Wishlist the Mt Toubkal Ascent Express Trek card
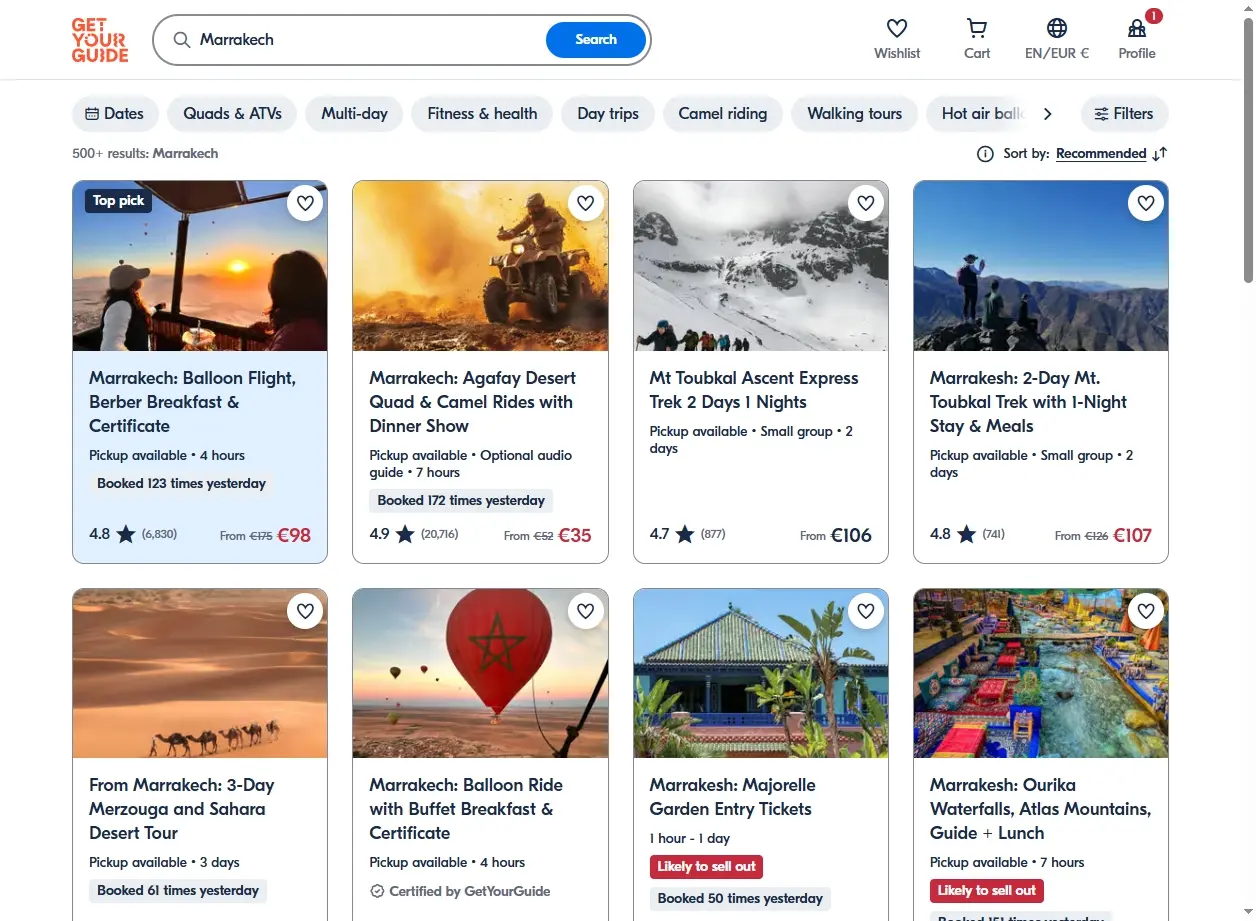 pyautogui.click(x=866, y=203)
